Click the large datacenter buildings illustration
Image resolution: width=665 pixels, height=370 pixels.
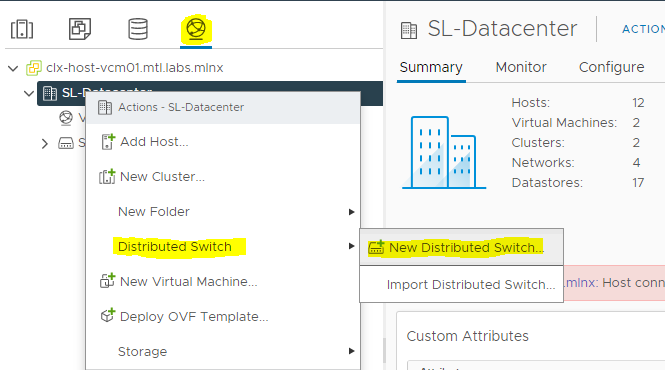(x=444, y=152)
